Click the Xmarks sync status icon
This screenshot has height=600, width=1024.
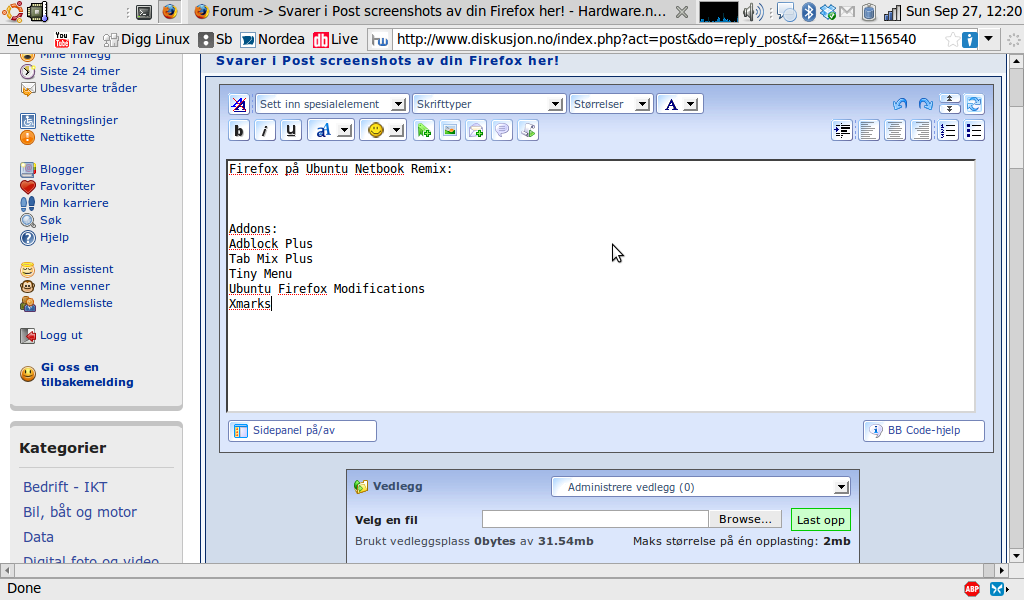click(998, 589)
